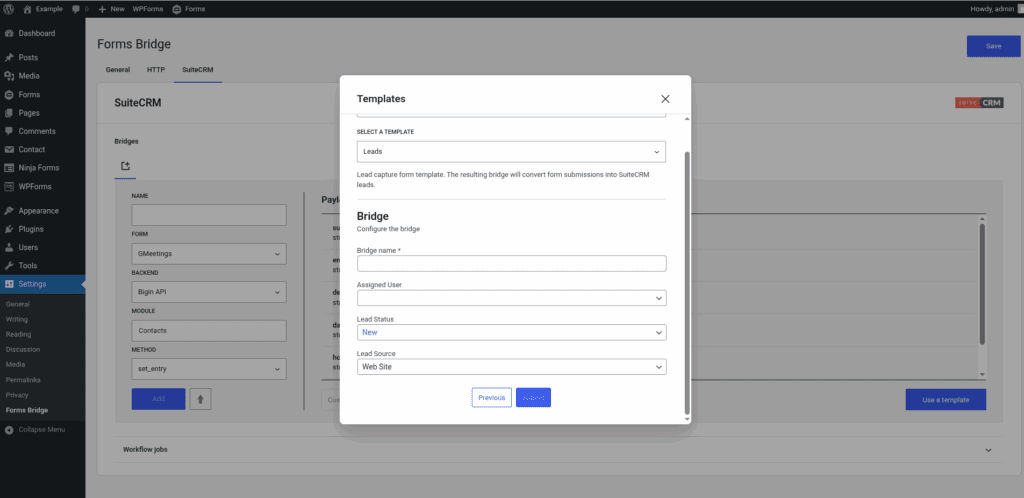Click the blue Submit button in dialog

534,397
